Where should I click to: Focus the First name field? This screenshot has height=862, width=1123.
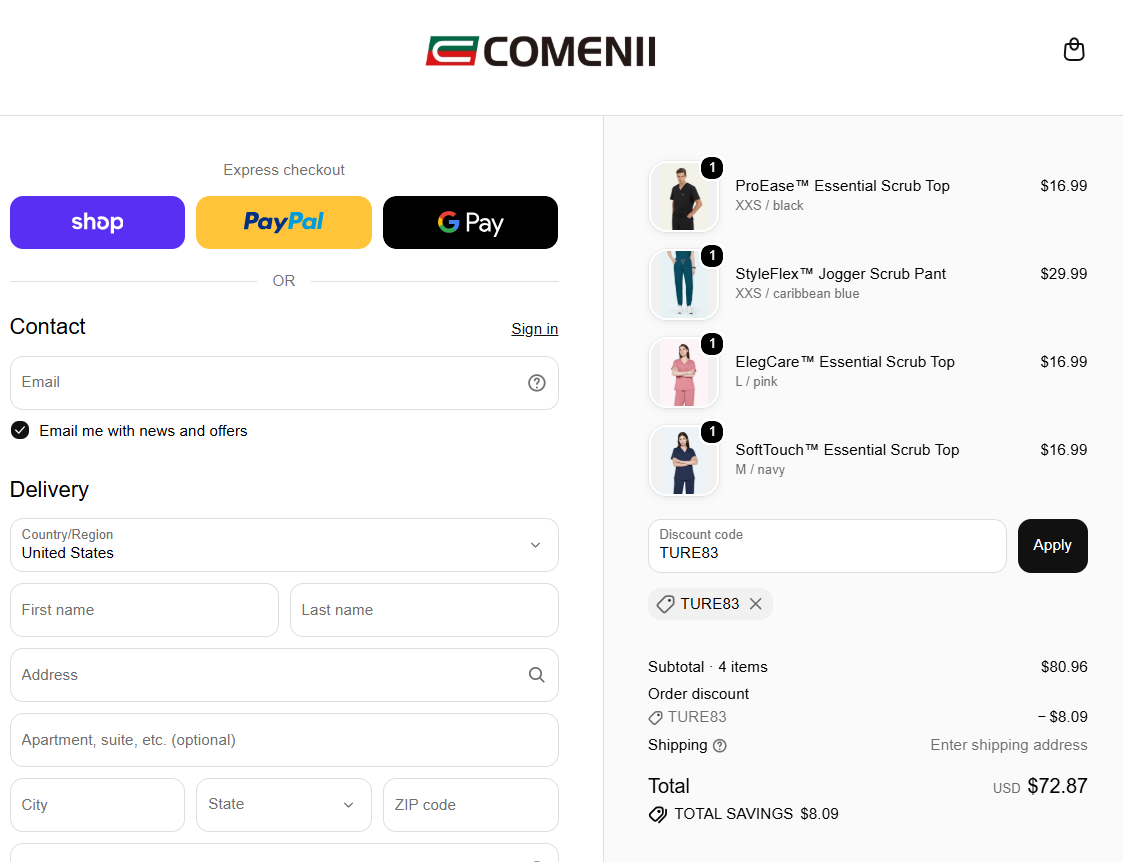144,610
